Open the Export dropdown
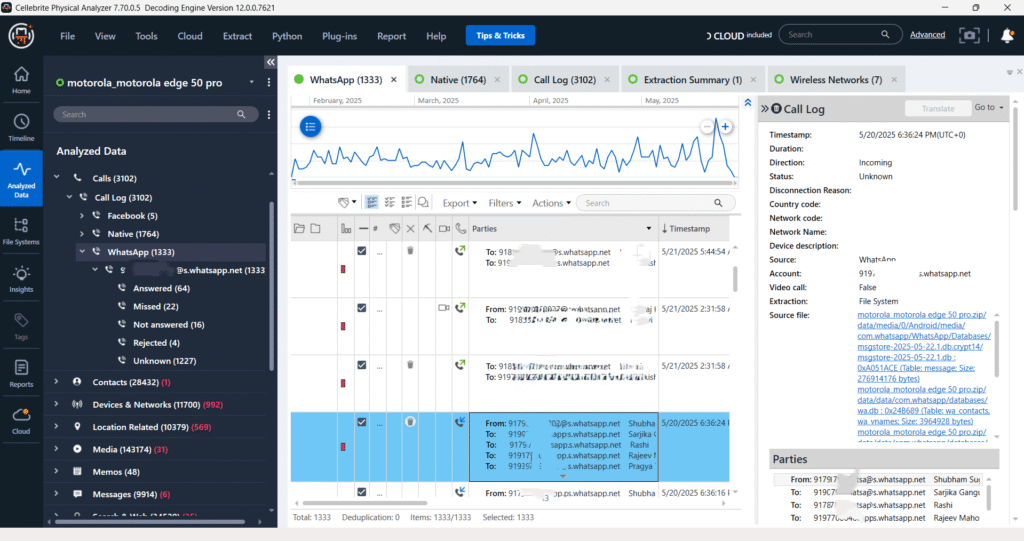Viewport: 1024px width, 541px height. point(460,203)
